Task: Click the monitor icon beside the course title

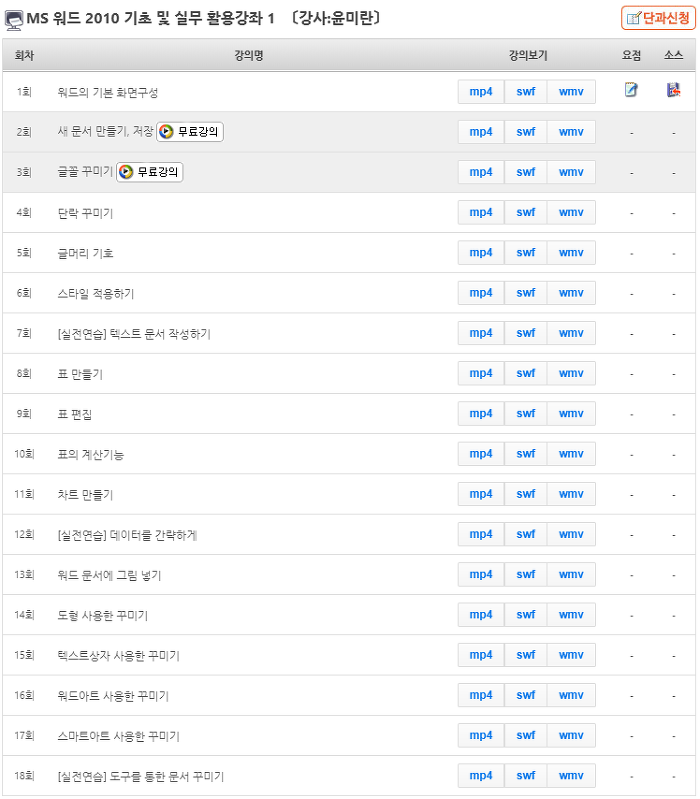Action: click(x=13, y=20)
